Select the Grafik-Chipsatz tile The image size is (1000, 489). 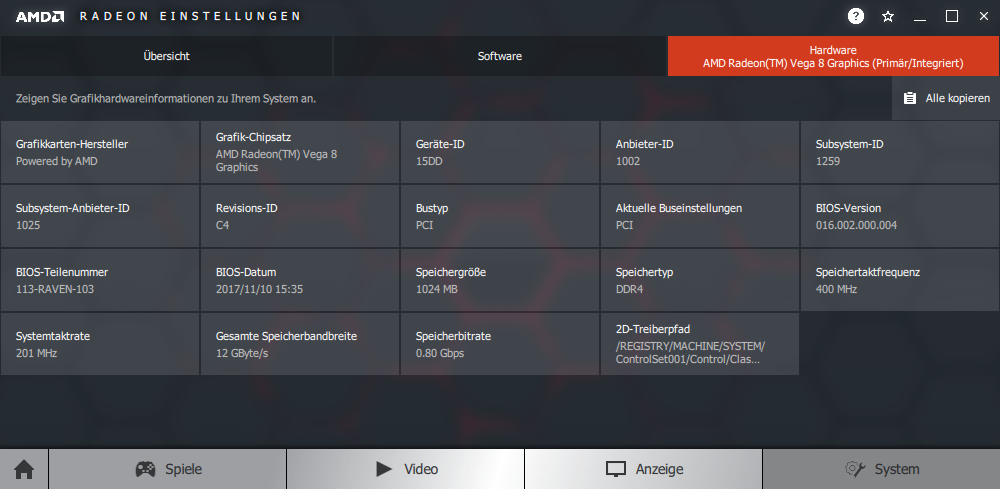click(x=300, y=152)
